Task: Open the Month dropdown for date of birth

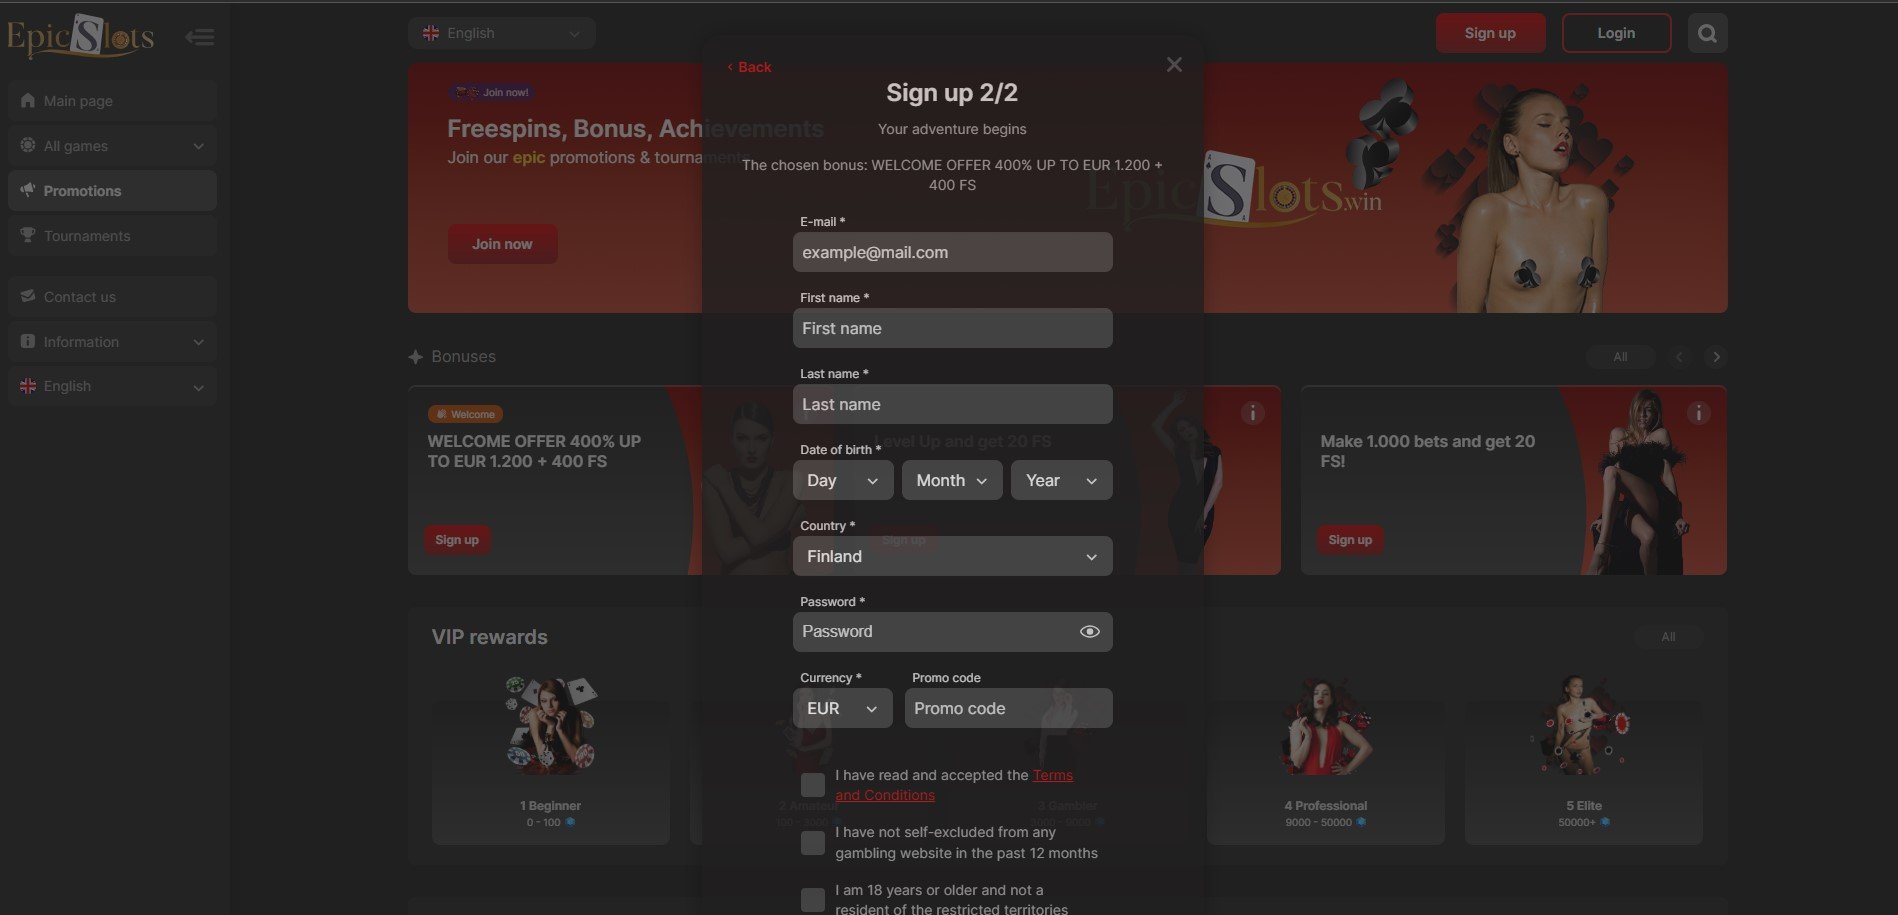Action: point(952,480)
